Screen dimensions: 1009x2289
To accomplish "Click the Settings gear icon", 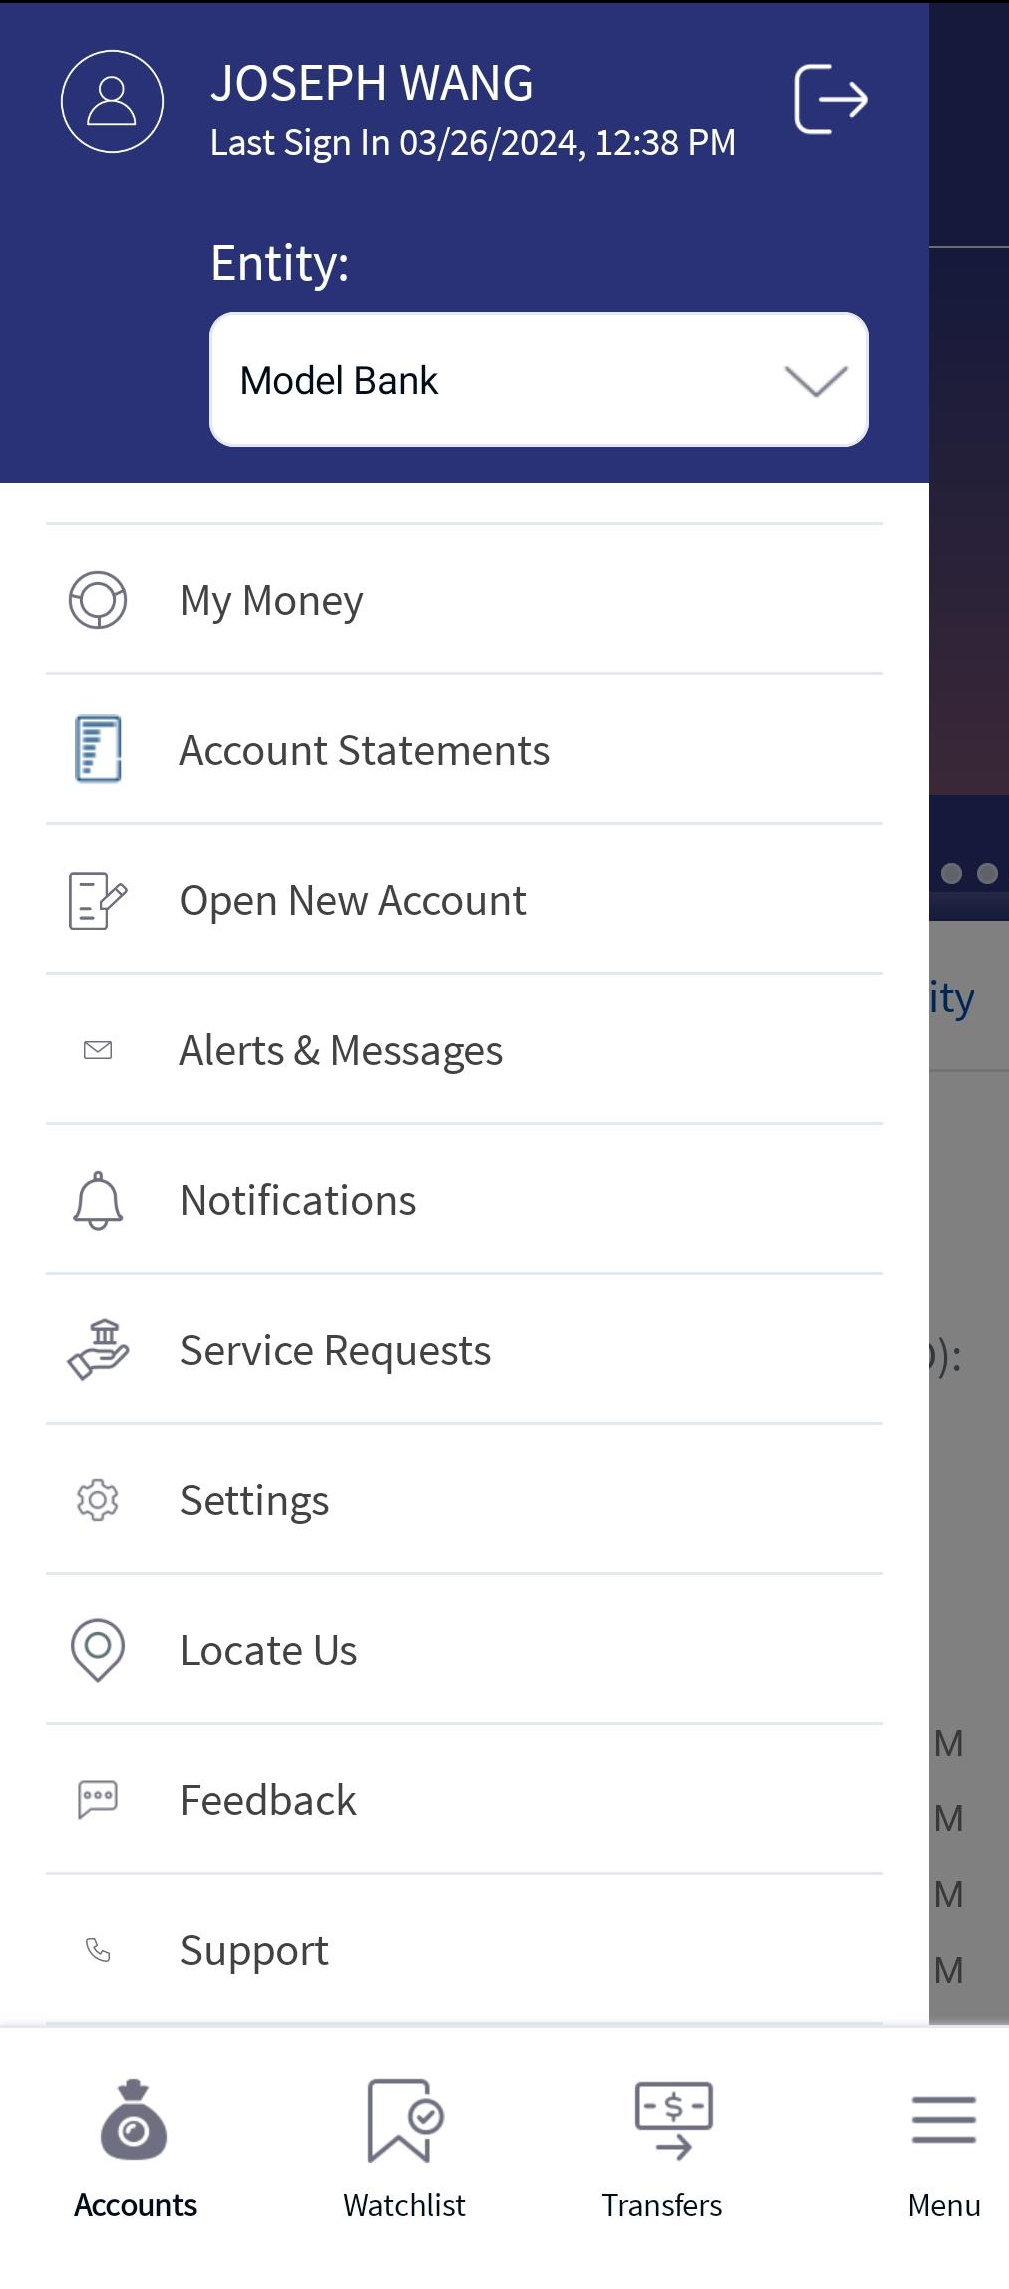I will (x=98, y=1500).
